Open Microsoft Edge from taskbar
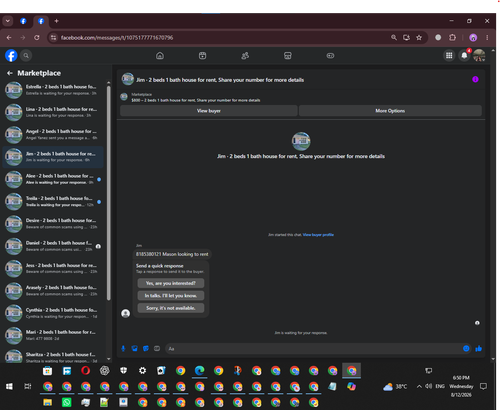Screen dimensions: 500x410 click(x=200, y=371)
